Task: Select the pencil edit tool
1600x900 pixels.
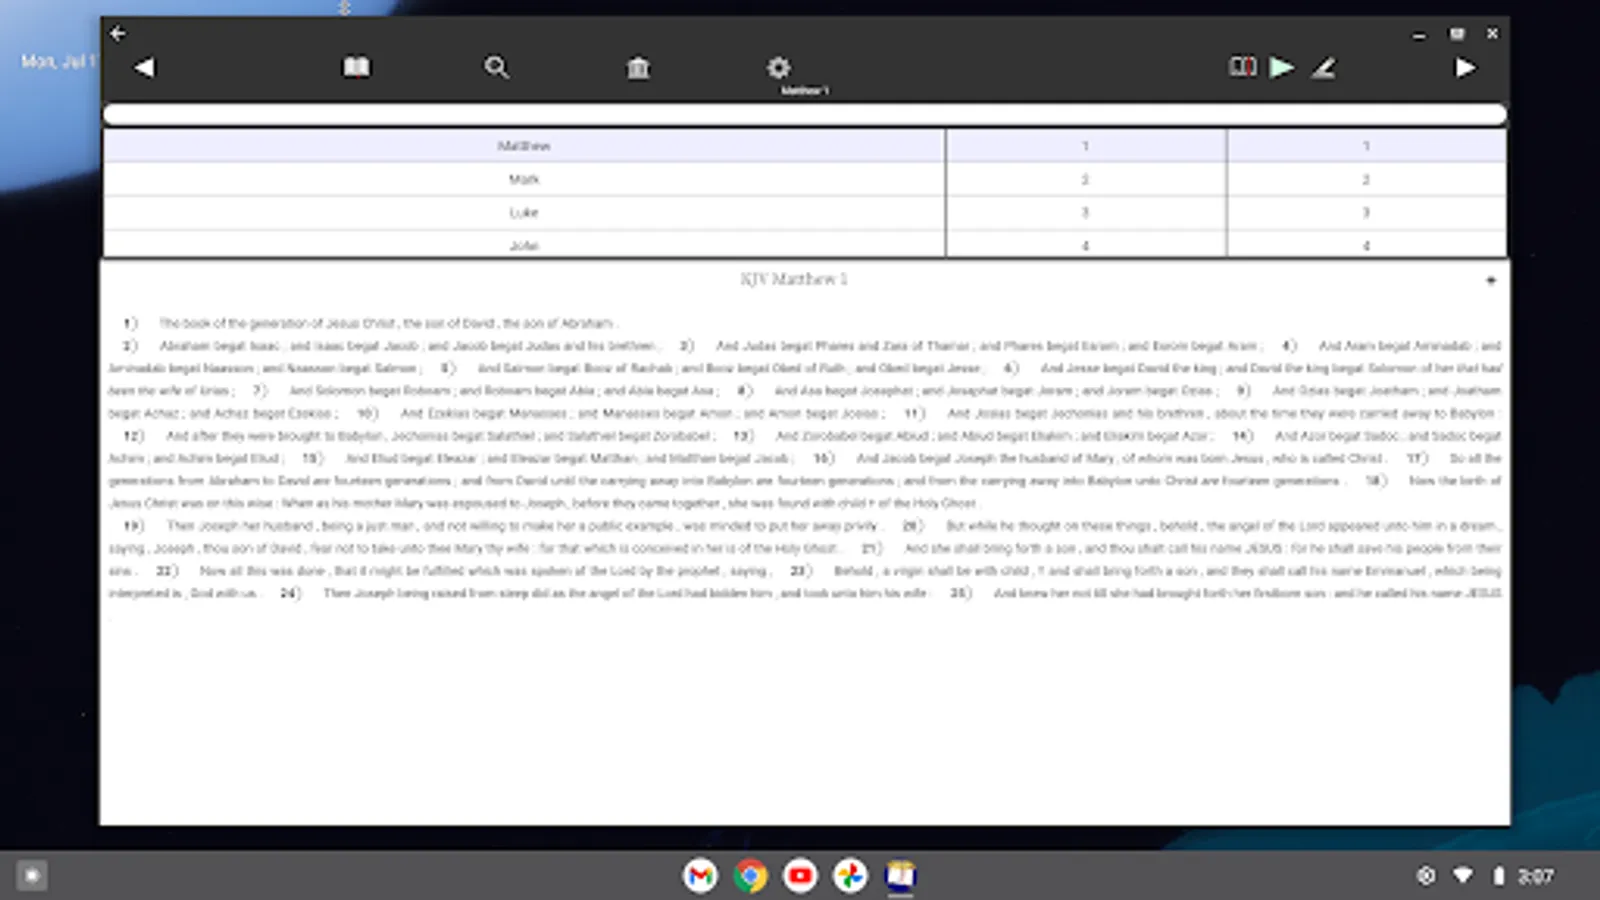Action: point(1323,67)
